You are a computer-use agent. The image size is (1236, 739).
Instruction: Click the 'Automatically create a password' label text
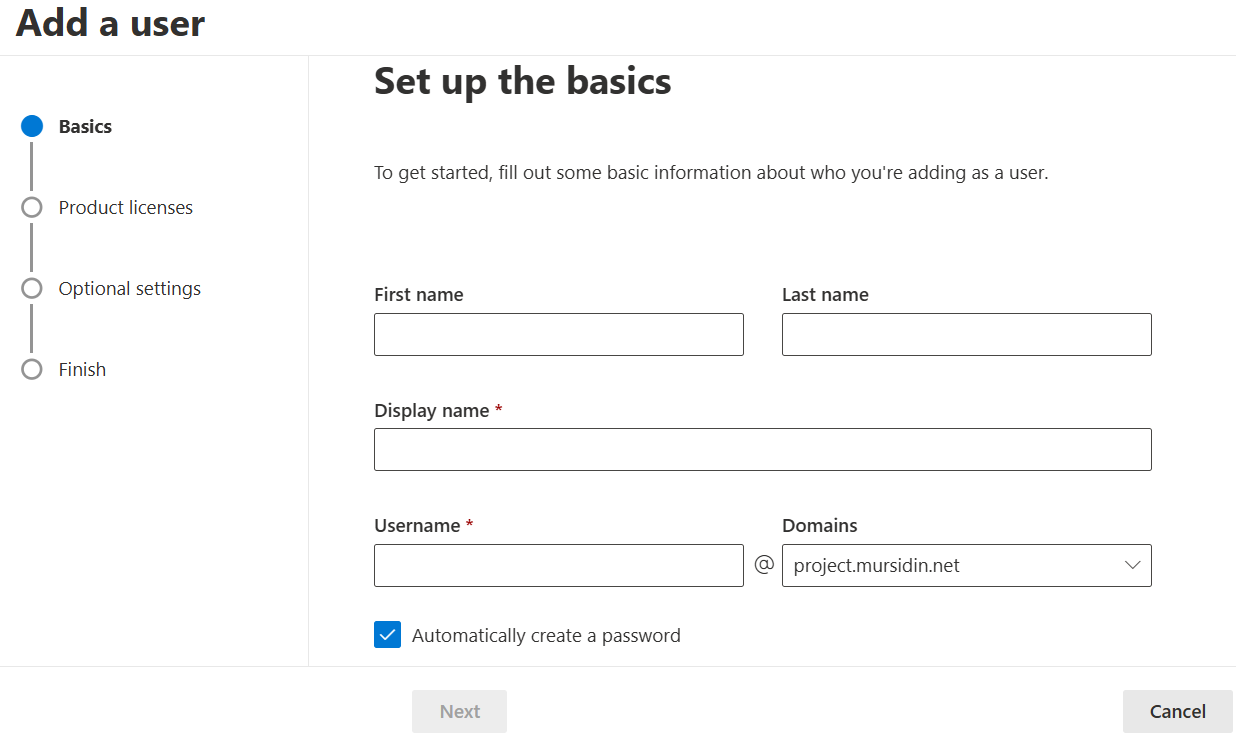pyautogui.click(x=546, y=635)
